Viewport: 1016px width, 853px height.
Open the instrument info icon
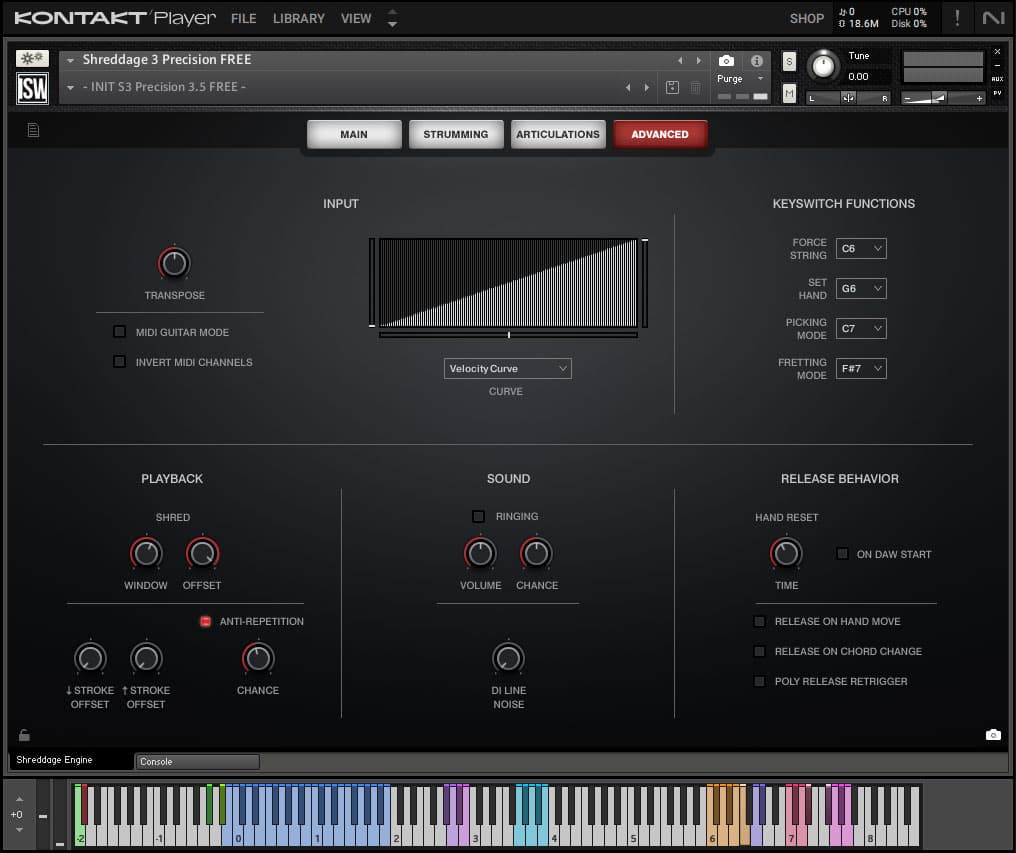click(757, 61)
